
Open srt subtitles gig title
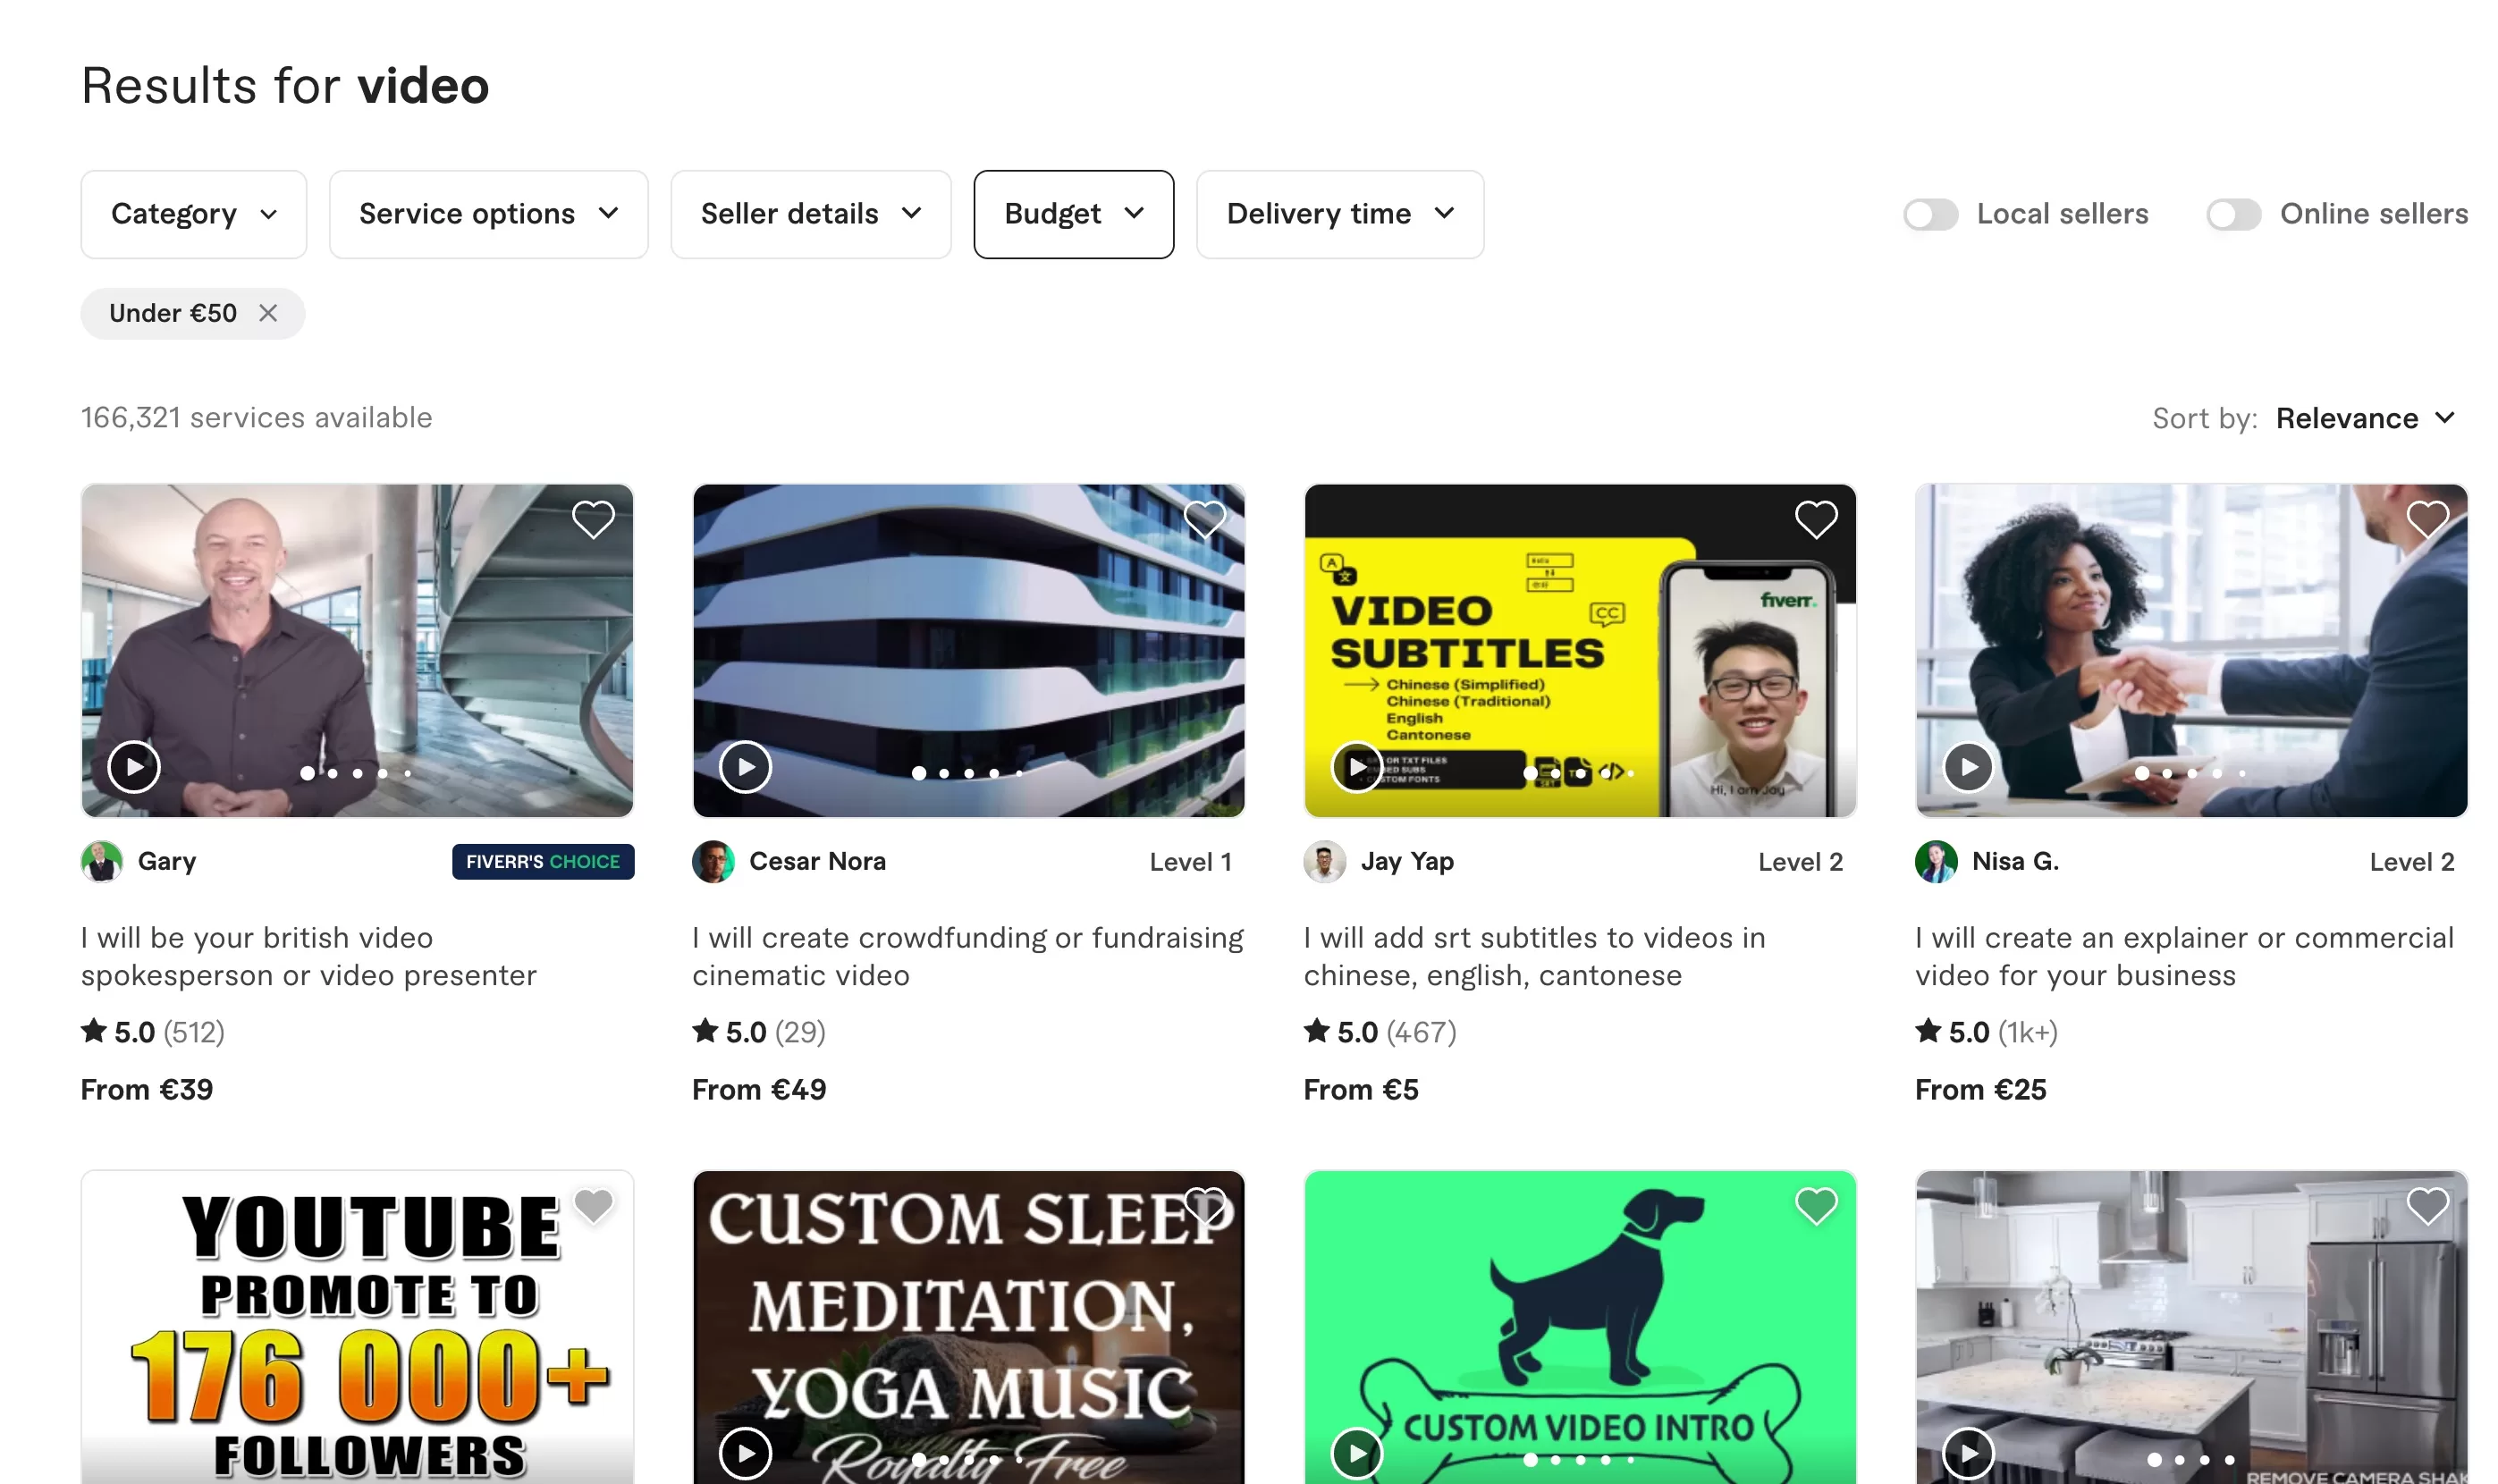click(1534, 957)
